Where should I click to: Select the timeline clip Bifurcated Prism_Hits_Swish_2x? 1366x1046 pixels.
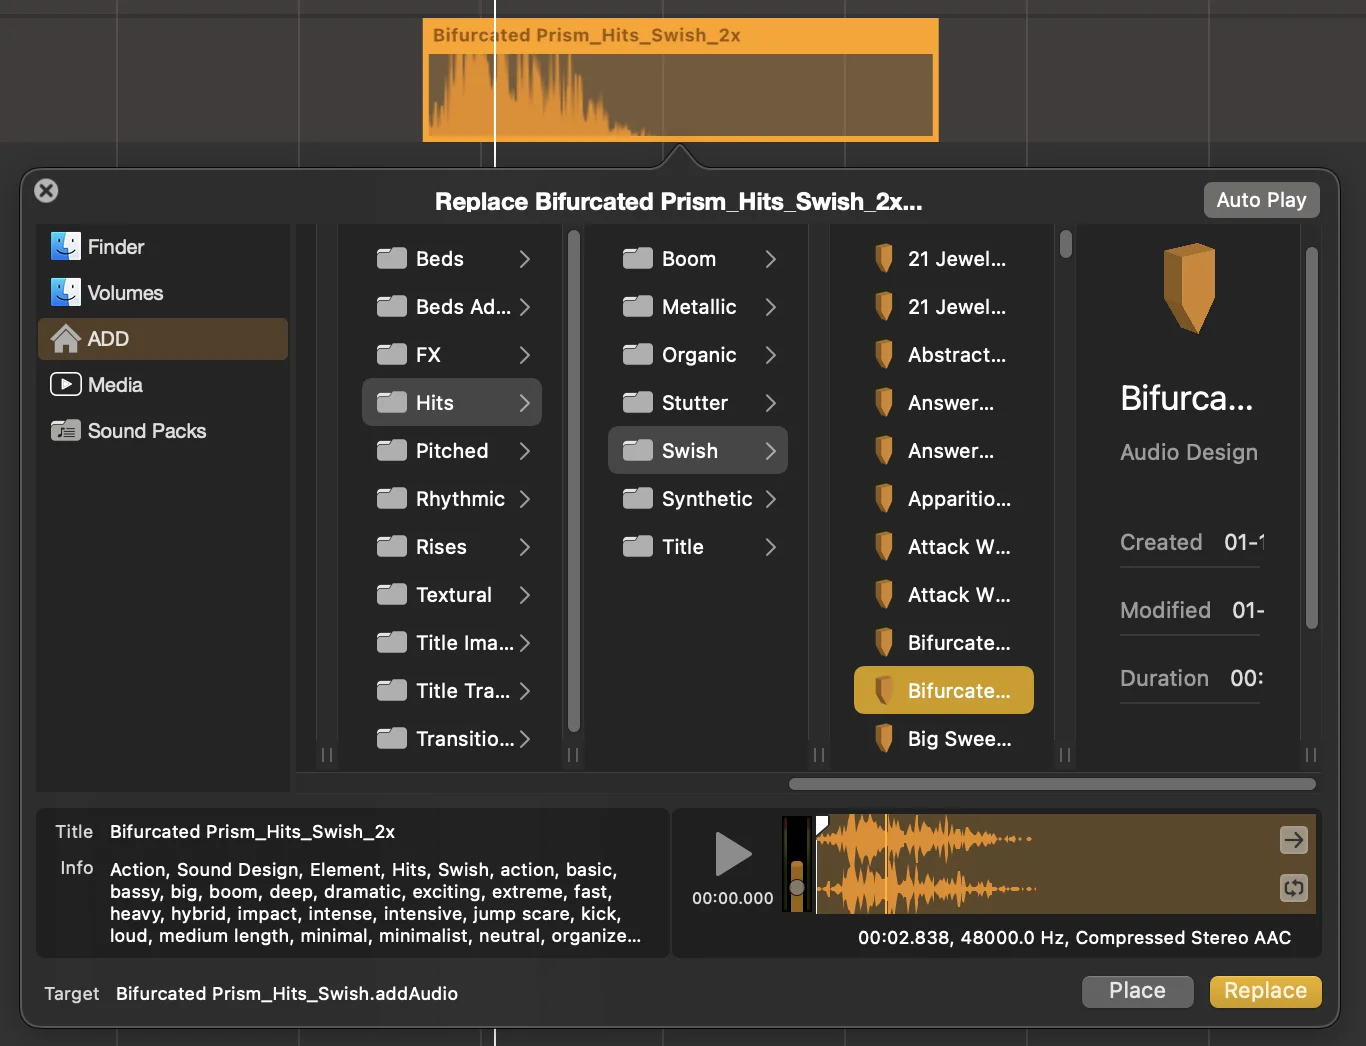tap(681, 80)
